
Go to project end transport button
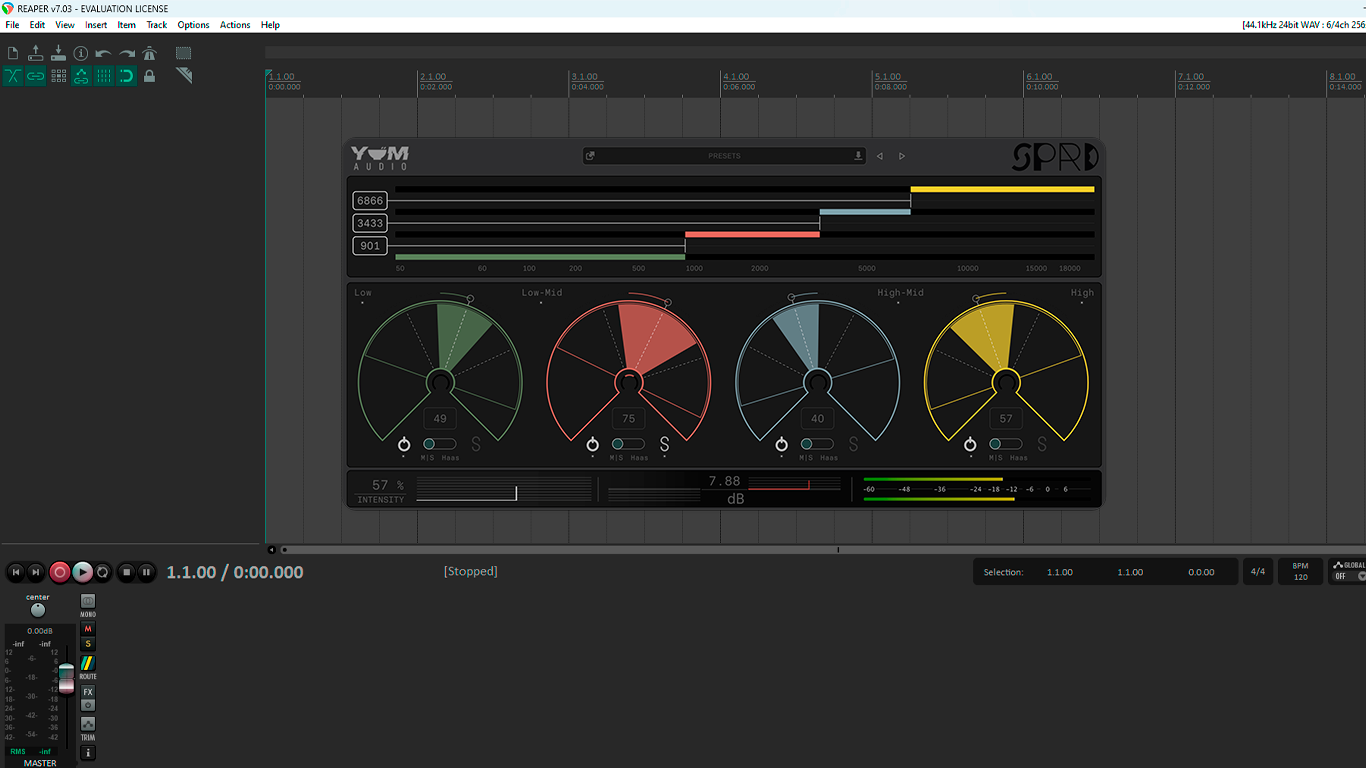point(36,572)
